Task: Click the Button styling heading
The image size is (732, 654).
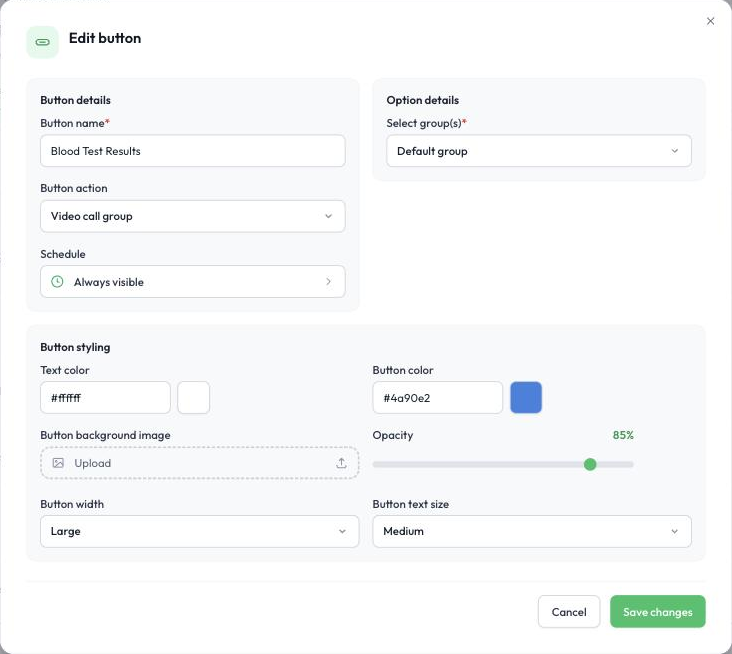Action: [x=75, y=347]
